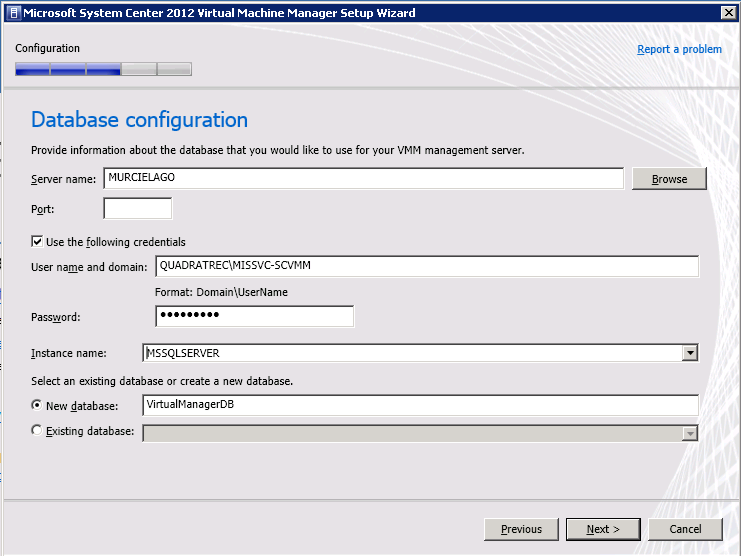This screenshot has height=556, width=741.
Task: Open the Report a problem link
Action: point(679,49)
